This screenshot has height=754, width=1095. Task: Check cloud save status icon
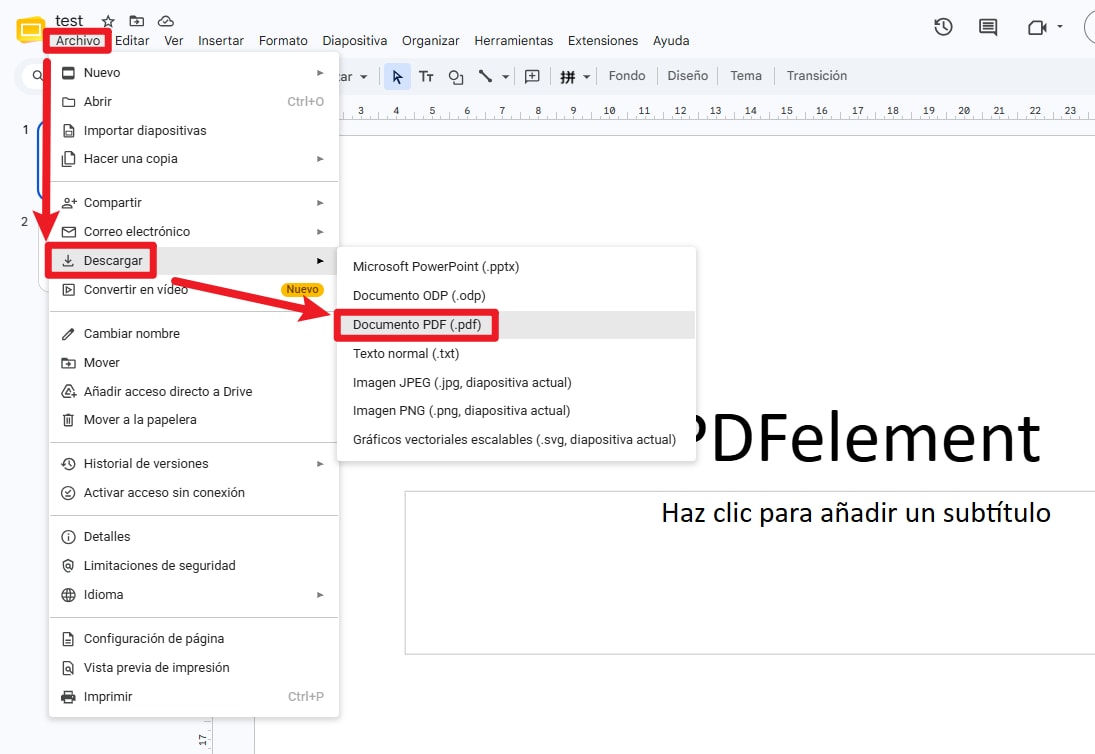coord(166,21)
